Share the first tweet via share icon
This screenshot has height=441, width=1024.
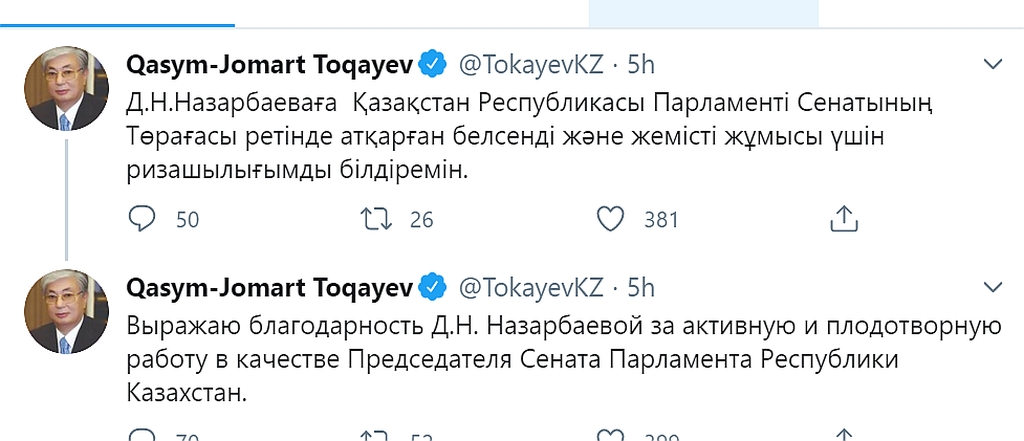(843, 217)
